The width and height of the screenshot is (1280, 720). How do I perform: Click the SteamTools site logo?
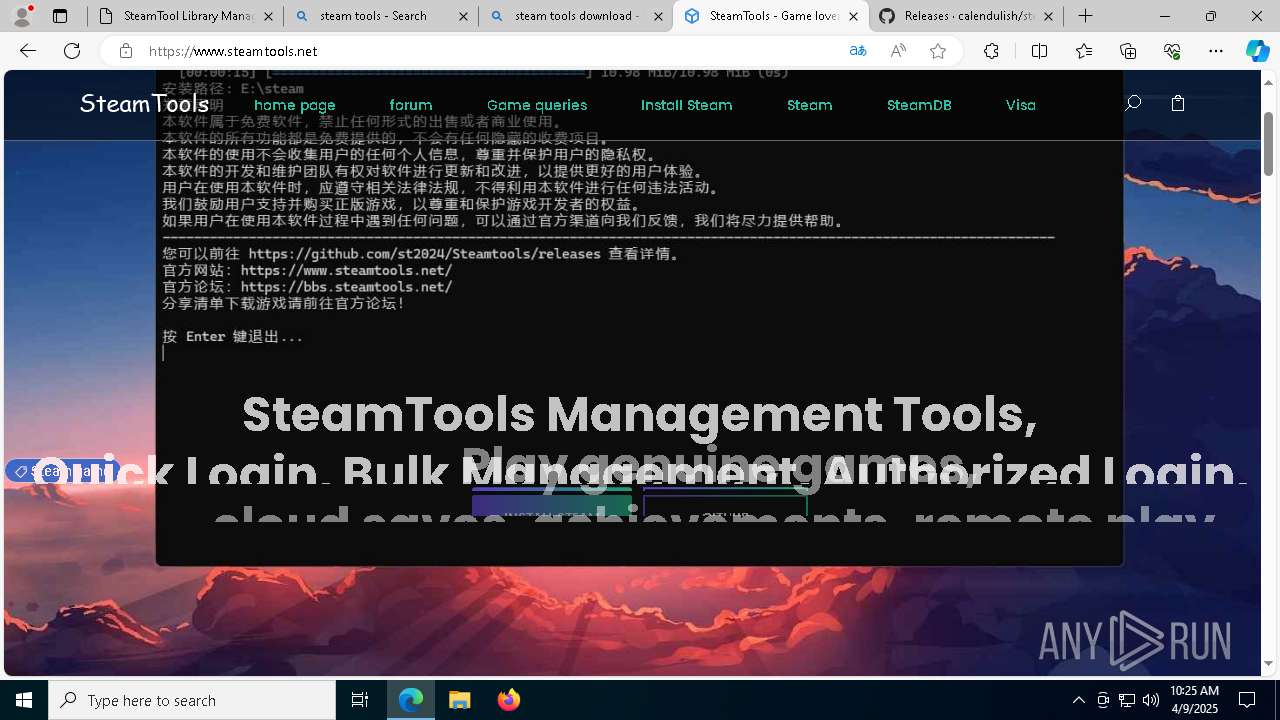tap(144, 104)
